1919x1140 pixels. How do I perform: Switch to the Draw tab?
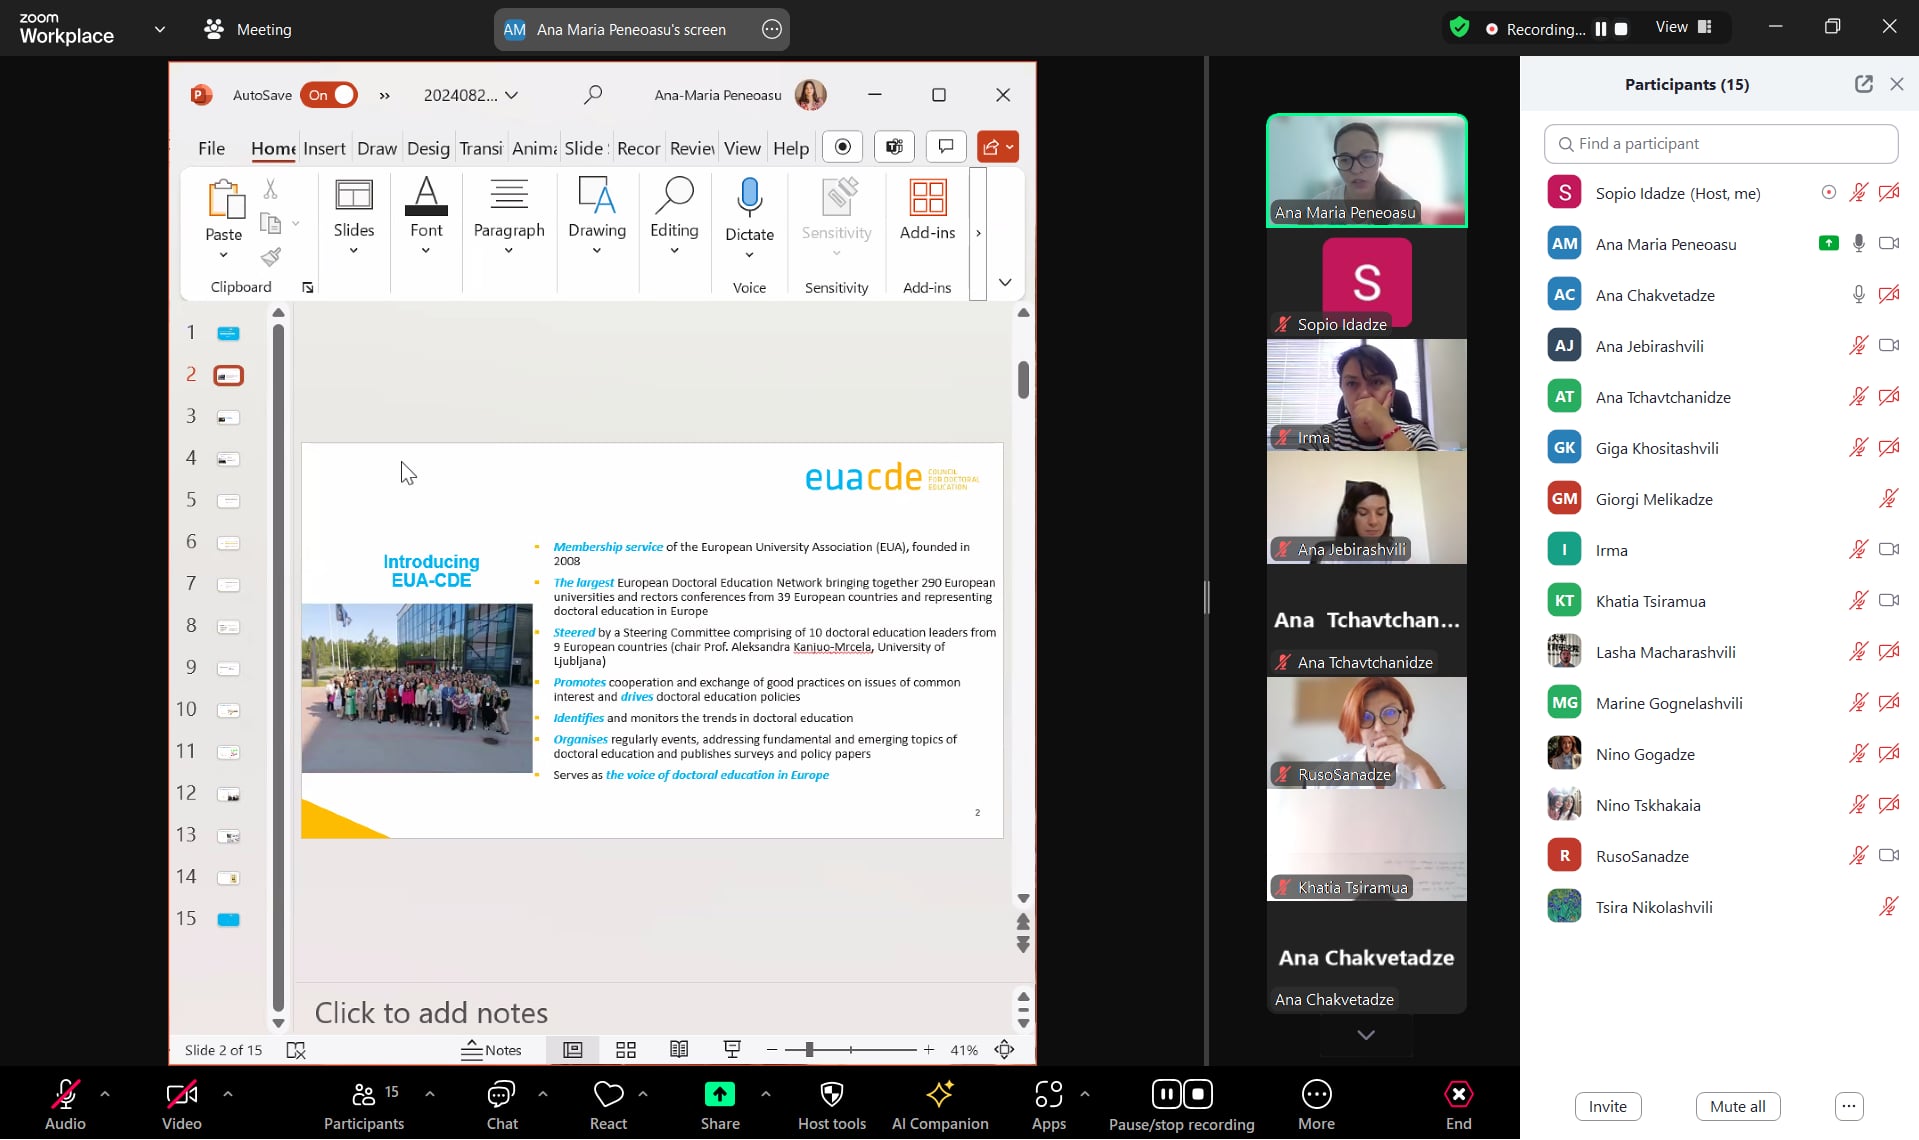coord(377,148)
